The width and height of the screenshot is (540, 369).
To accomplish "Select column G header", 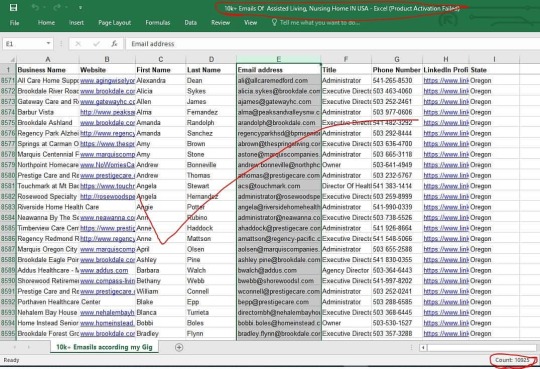I will coord(397,59).
